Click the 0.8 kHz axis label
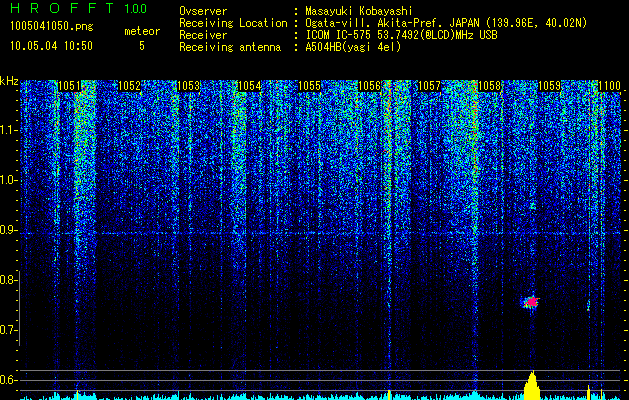629x400 pixels. [x=8, y=280]
